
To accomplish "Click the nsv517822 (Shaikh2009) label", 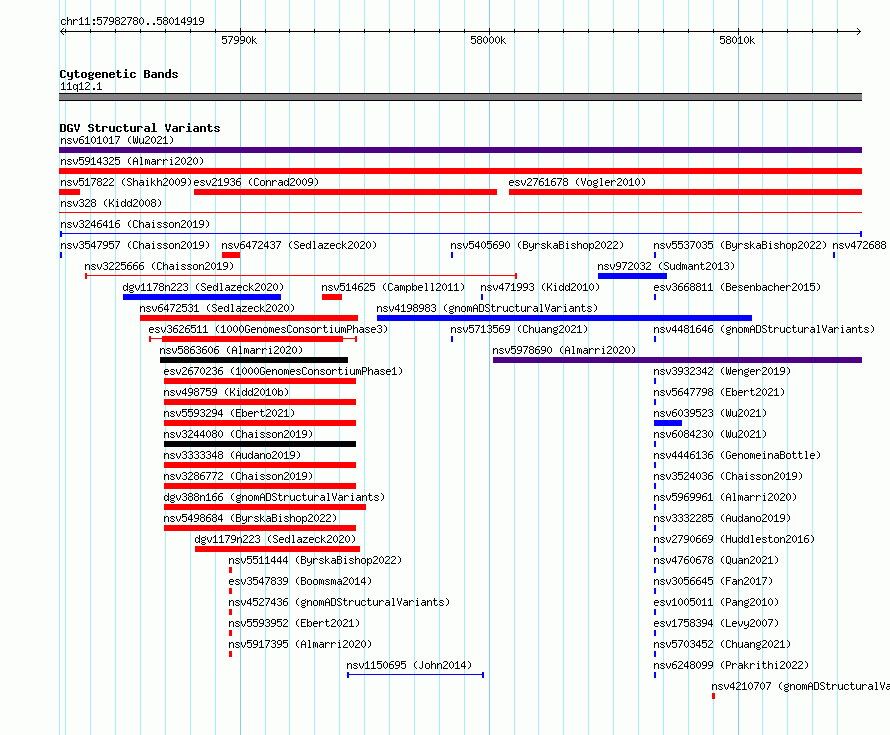I will 126,182.
